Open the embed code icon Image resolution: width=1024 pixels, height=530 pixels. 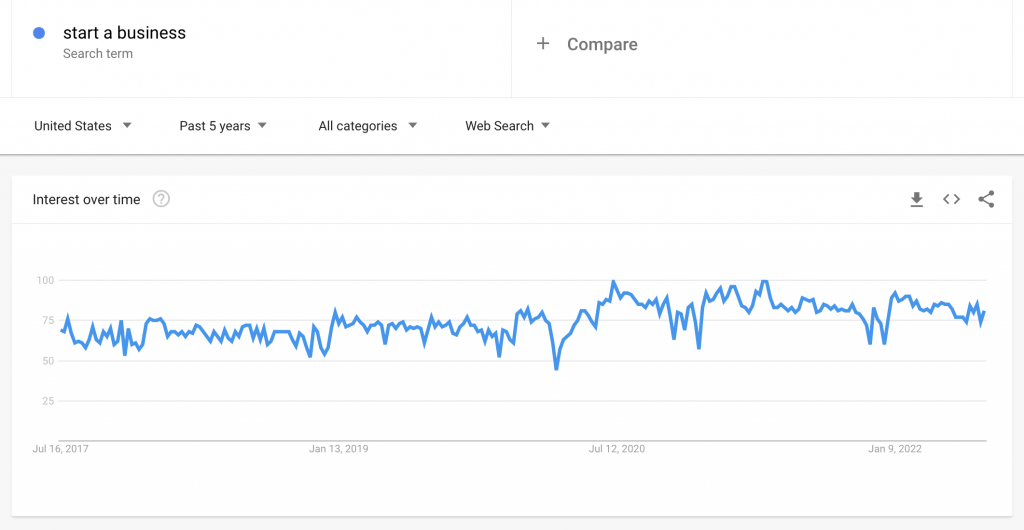952,200
